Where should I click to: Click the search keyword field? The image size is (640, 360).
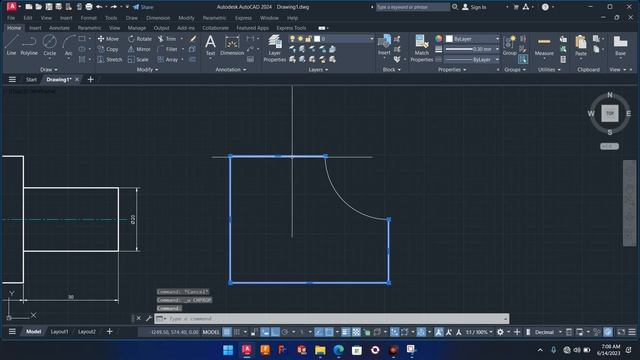coord(412,7)
